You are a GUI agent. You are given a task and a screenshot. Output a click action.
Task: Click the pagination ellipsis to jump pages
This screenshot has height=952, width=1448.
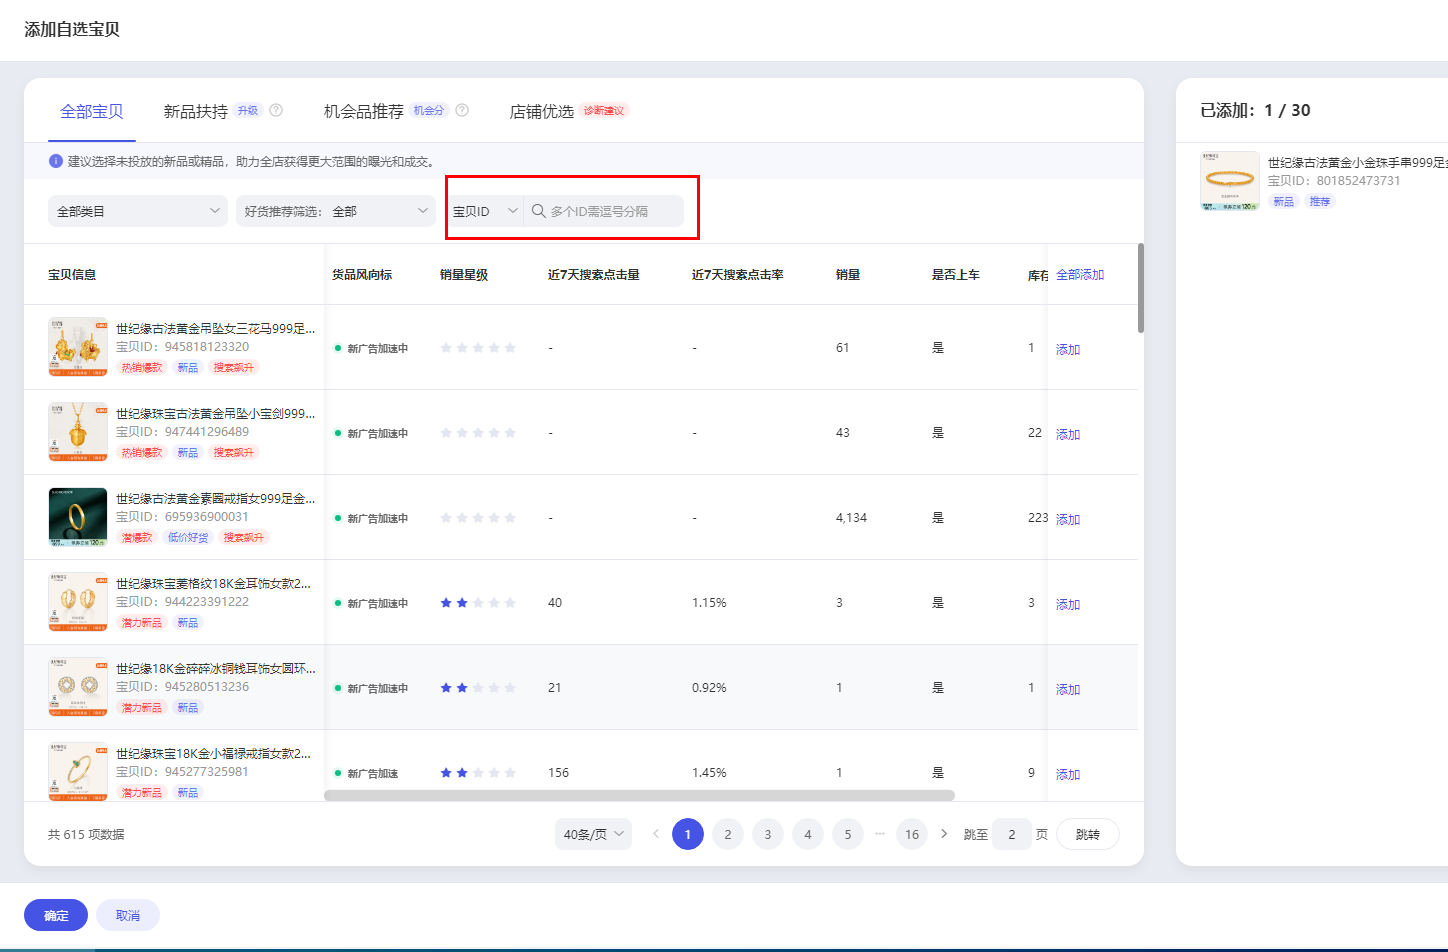tap(880, 834)
